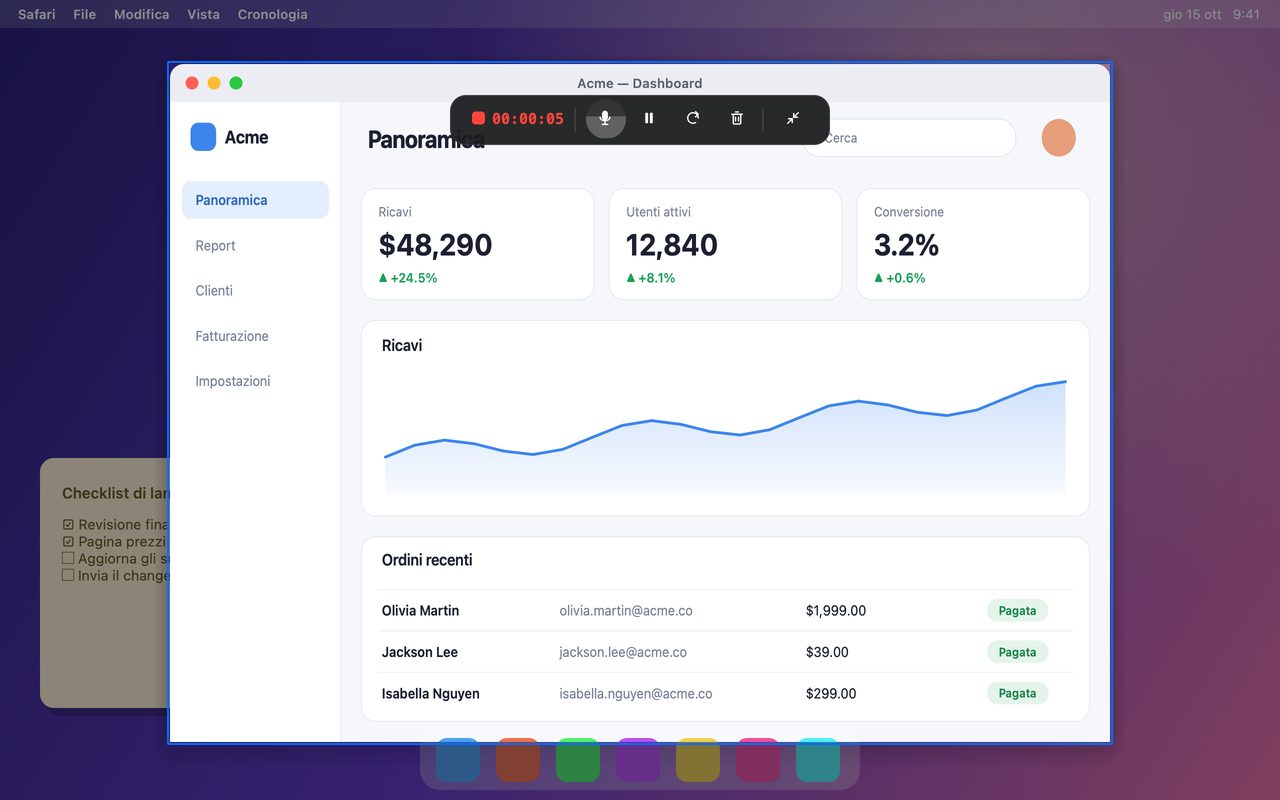Navigate to Fatturazione
1280x800 pixels.
pos(255,336)
